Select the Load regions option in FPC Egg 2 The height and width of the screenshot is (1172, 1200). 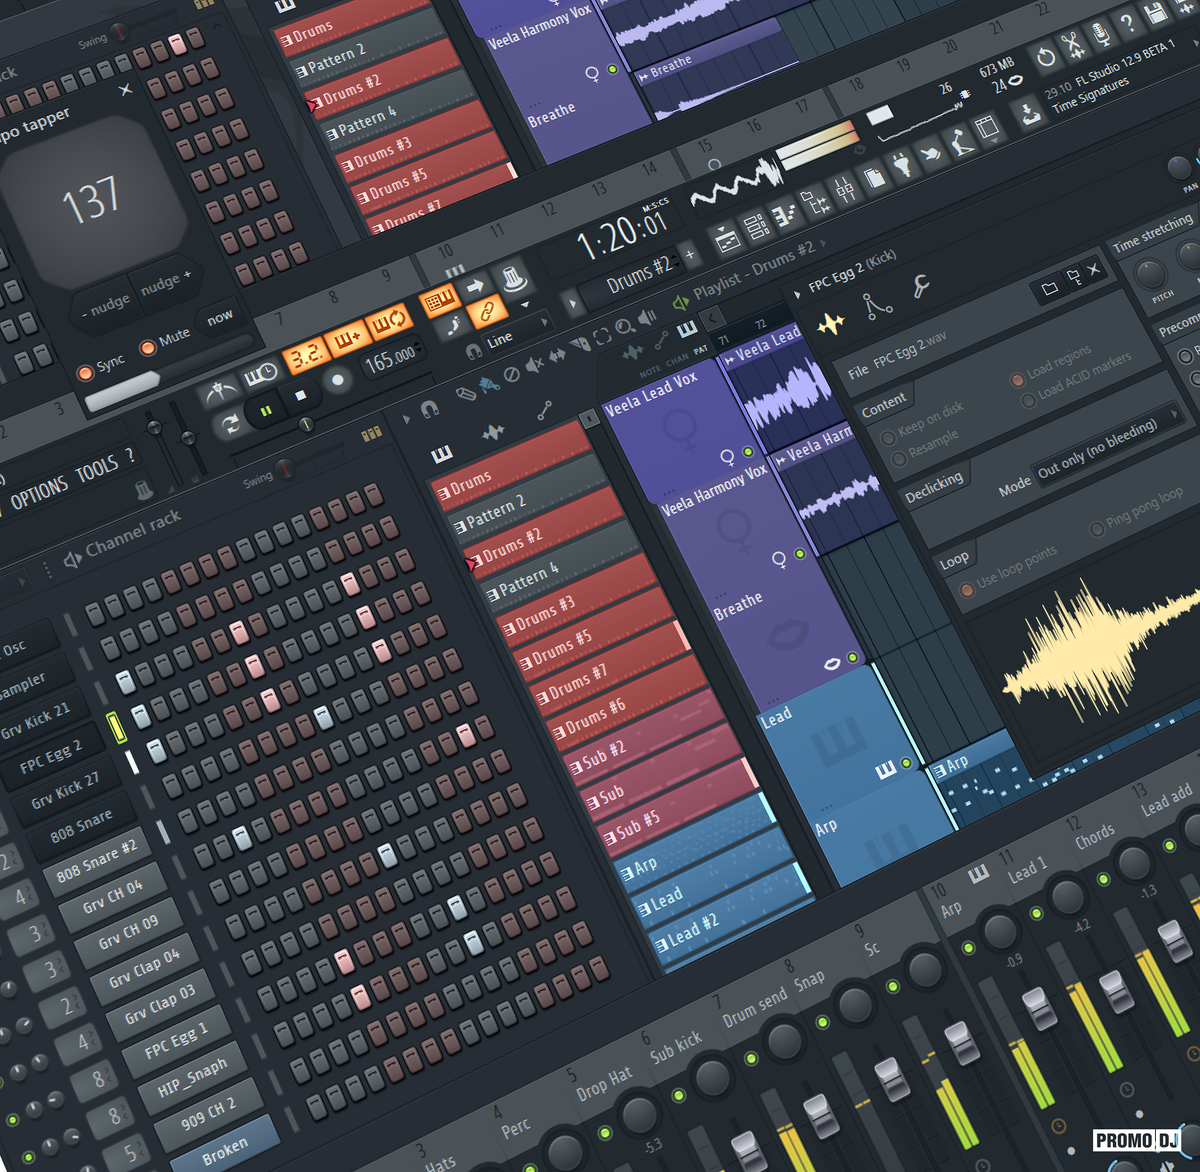pos(1017,380)
